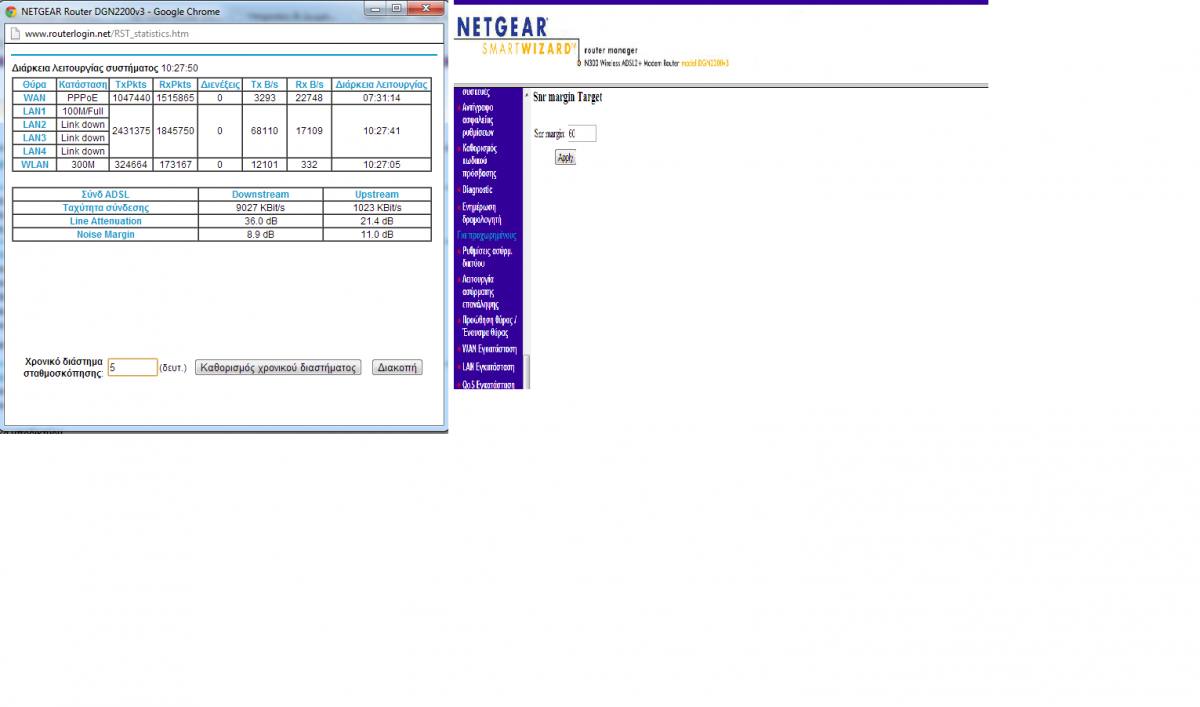Click the 'Διακοπή' stop button
The height and width of the screenshot is (707, 1200).
pos(397,367)
